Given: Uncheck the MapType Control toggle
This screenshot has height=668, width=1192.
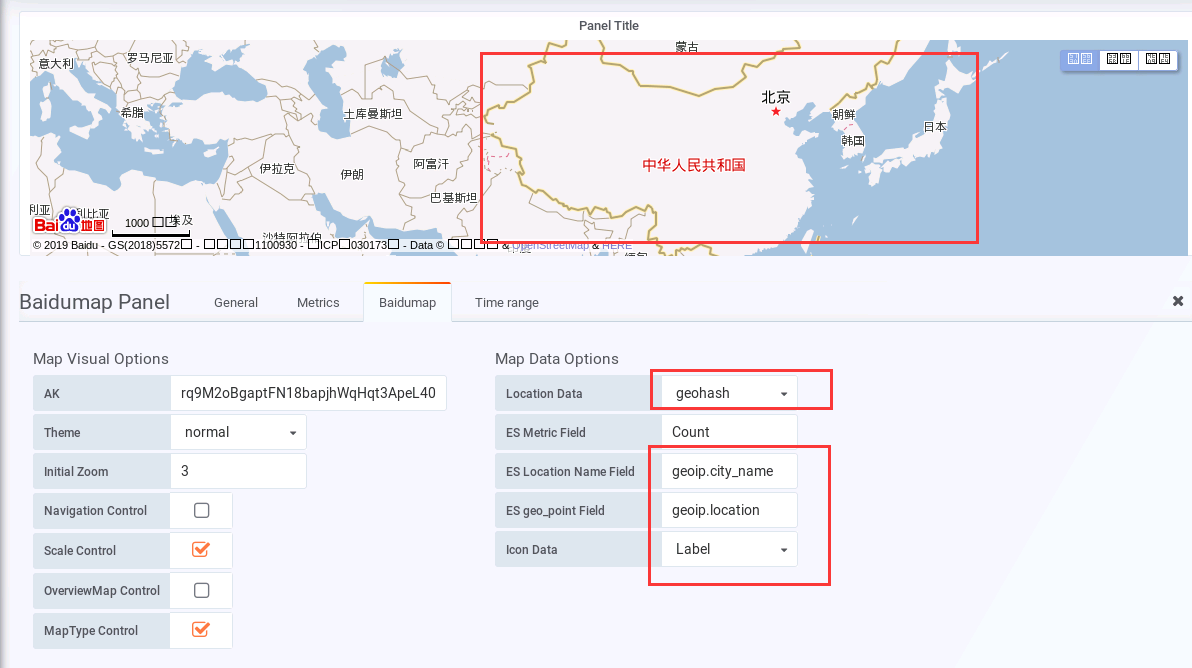Looking at the screenshot, I should (x=201, y=630).
